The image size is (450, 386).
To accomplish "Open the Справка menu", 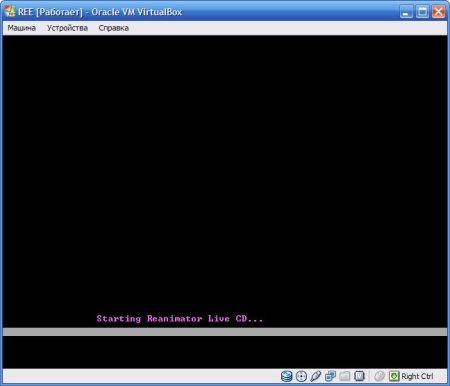I will [114, 28].
